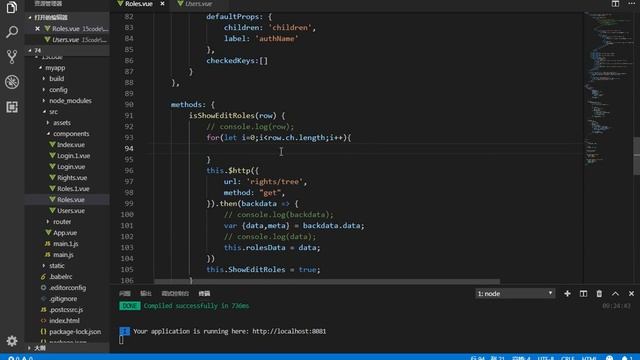640x360 pixels.
Task: Maximize the terminal panel with chevron
Action: pos(615,293)
